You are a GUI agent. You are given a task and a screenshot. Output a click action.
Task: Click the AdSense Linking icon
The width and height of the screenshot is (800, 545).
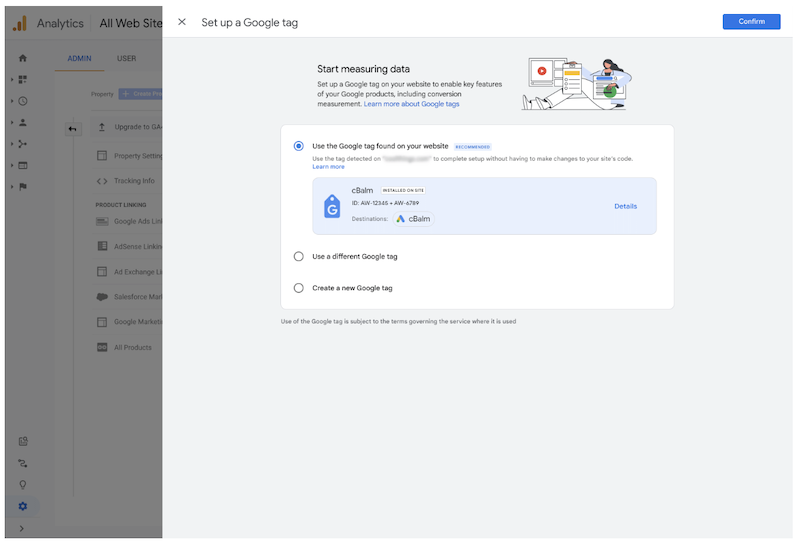click(102, 246)
